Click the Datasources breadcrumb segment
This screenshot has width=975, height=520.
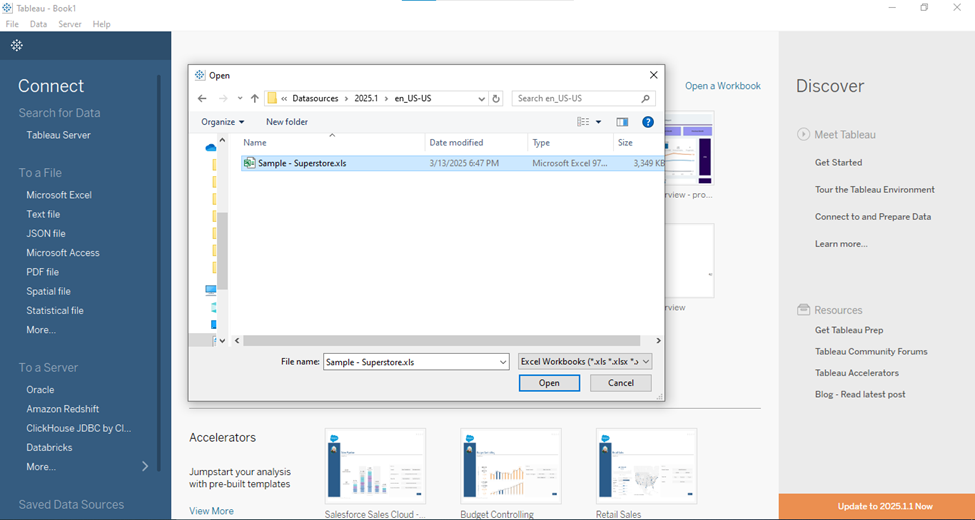pos(315,98)
